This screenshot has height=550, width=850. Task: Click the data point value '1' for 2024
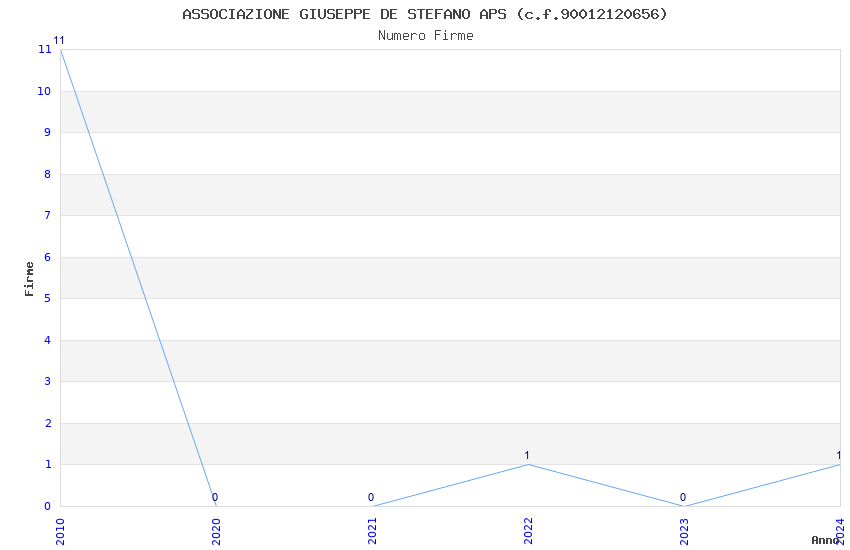click(839, 455)
